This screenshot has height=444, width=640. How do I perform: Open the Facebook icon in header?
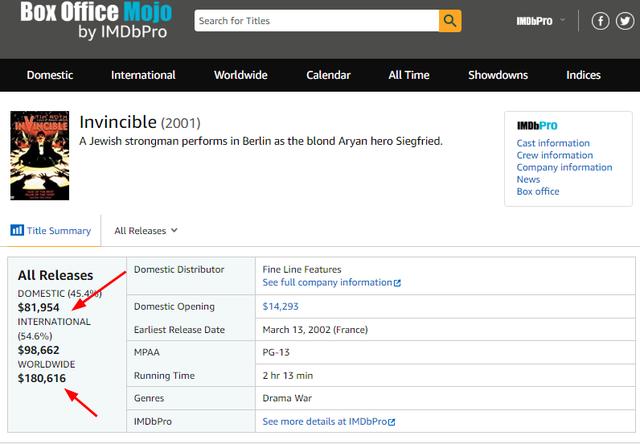click(x=600, y=21)
